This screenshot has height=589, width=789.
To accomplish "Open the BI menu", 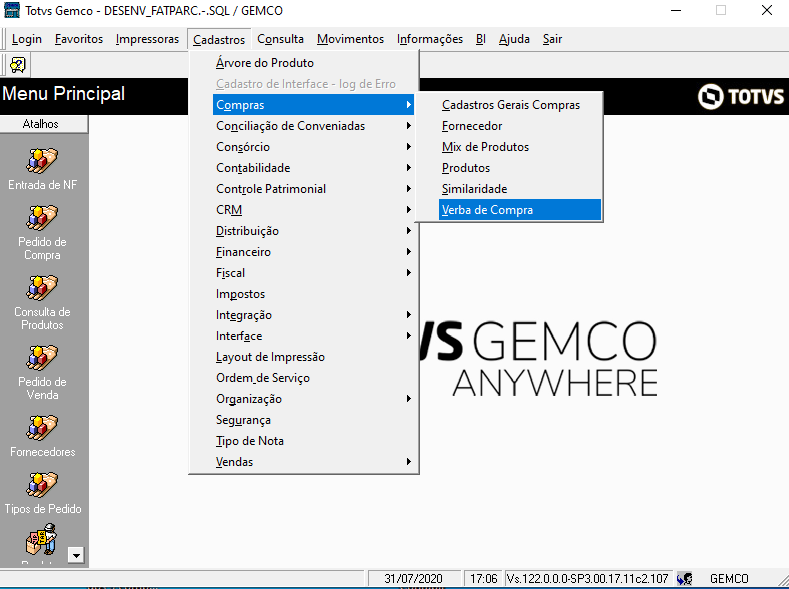I will click(x=481, y=39).
